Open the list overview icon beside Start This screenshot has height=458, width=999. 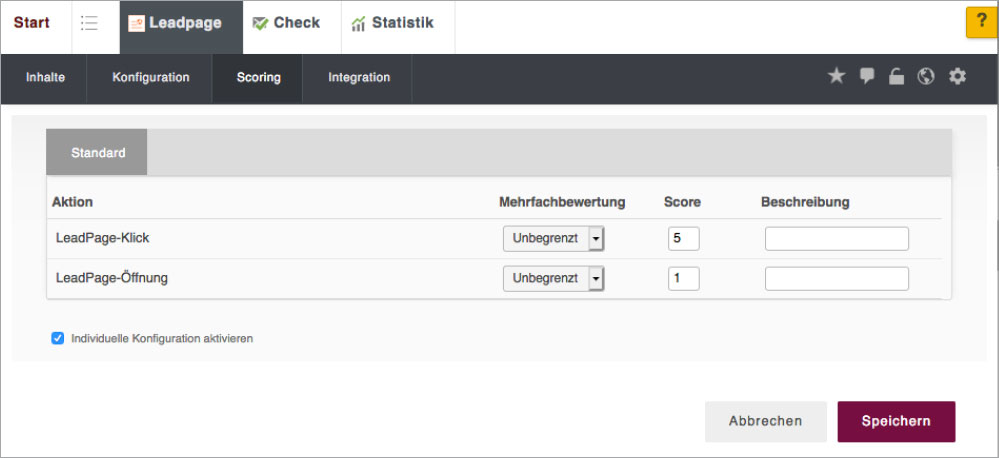coord(89,24)
